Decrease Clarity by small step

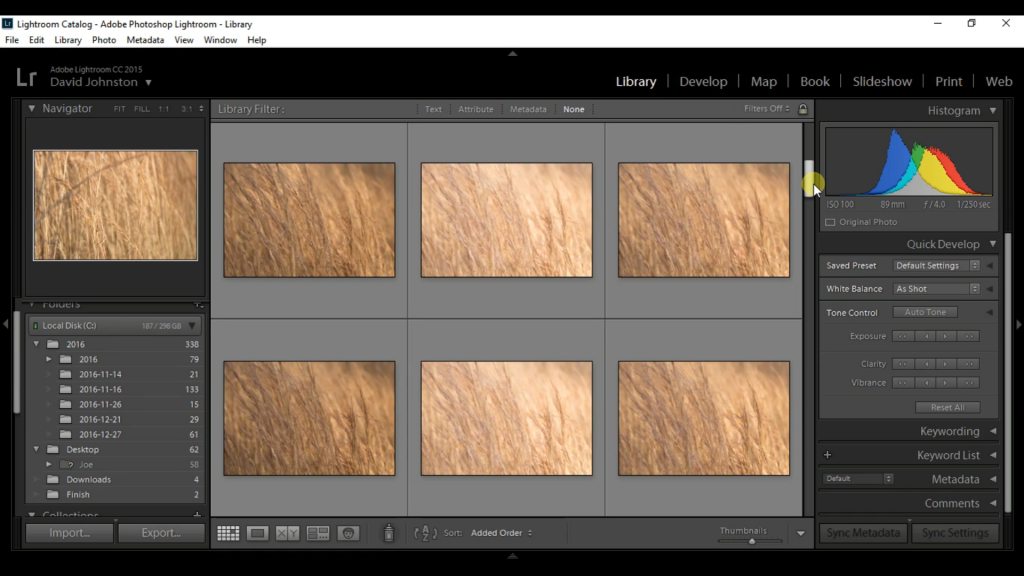[925, 364]
